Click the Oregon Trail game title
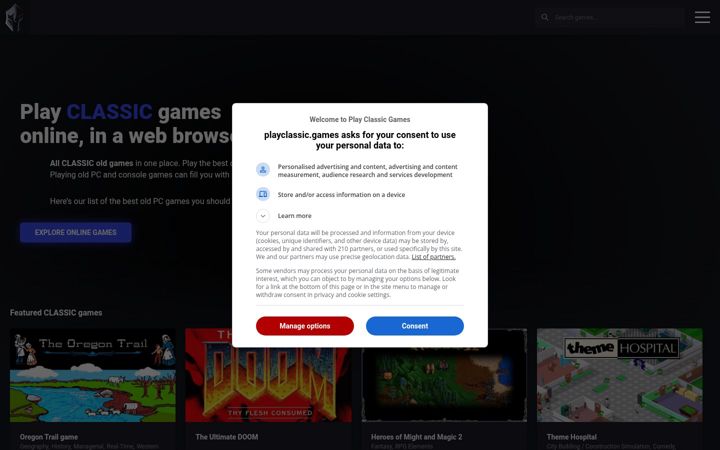 click(x=49, y=437)
